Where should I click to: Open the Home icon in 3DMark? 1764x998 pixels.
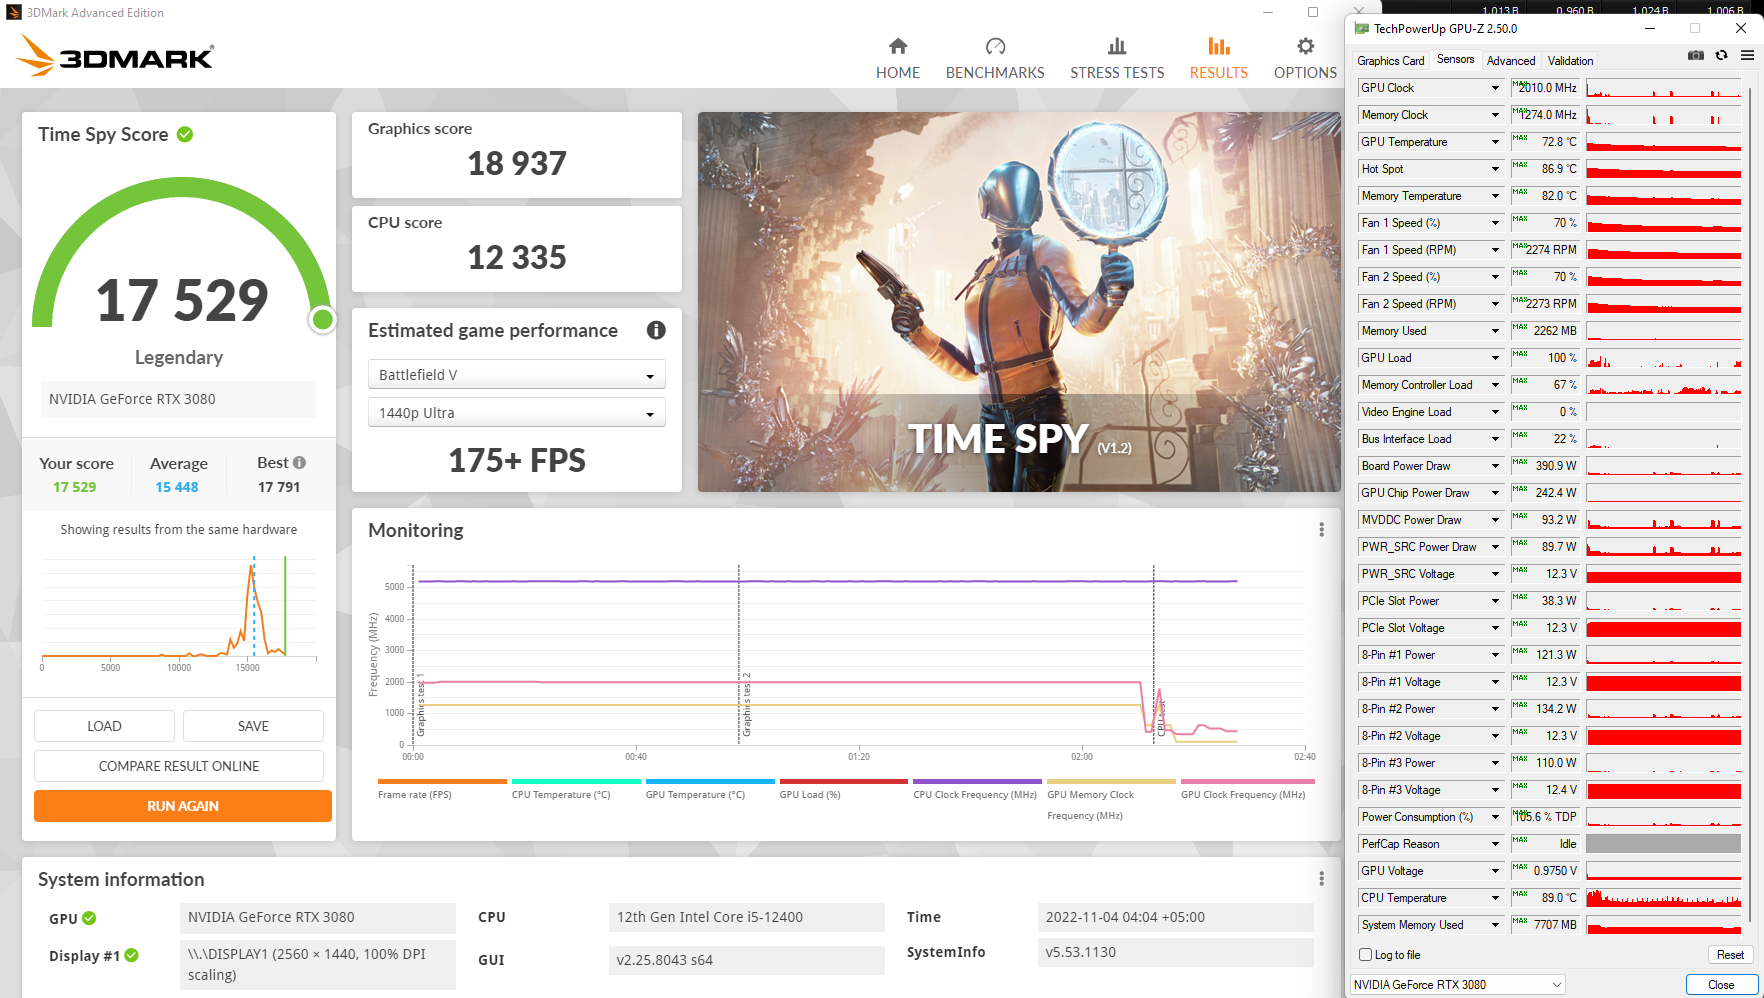(898, 46)
